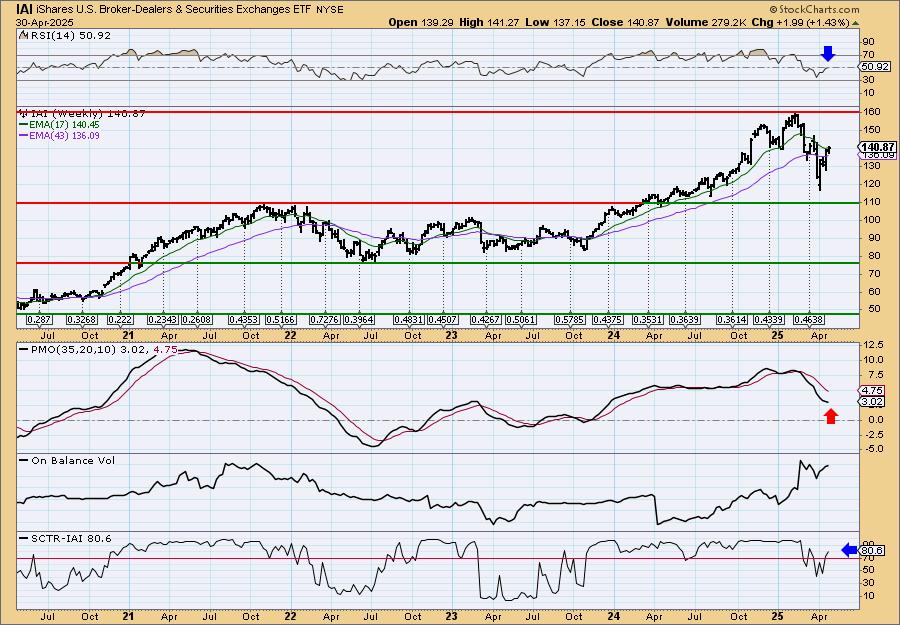Click the 110 price axis label
900x625 pixels.
[x=870, y=203]
